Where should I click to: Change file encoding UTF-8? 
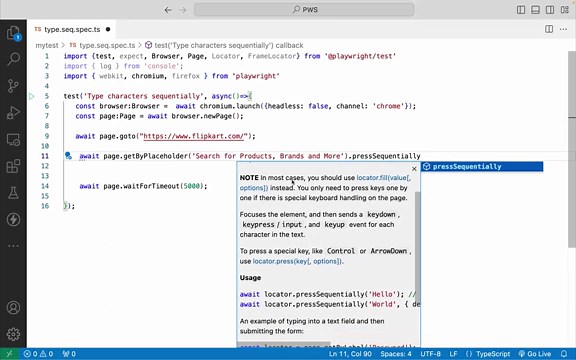coord(431,354)
